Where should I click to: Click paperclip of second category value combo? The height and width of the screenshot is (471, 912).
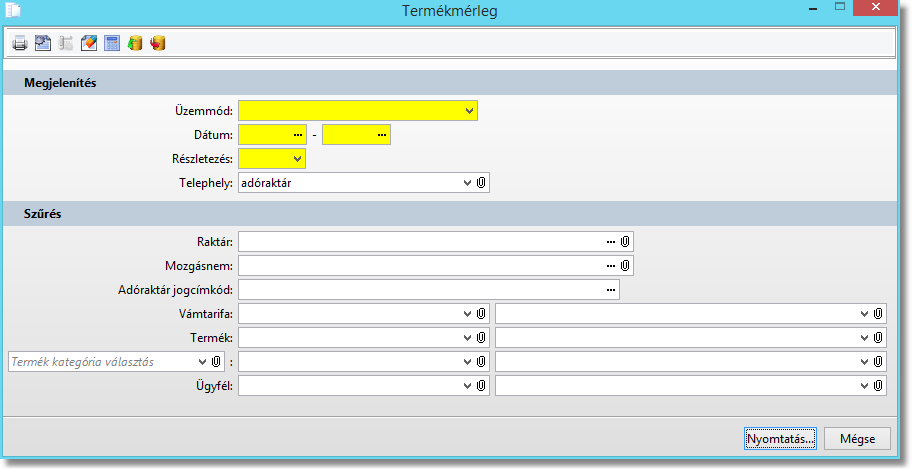[878, 362]
